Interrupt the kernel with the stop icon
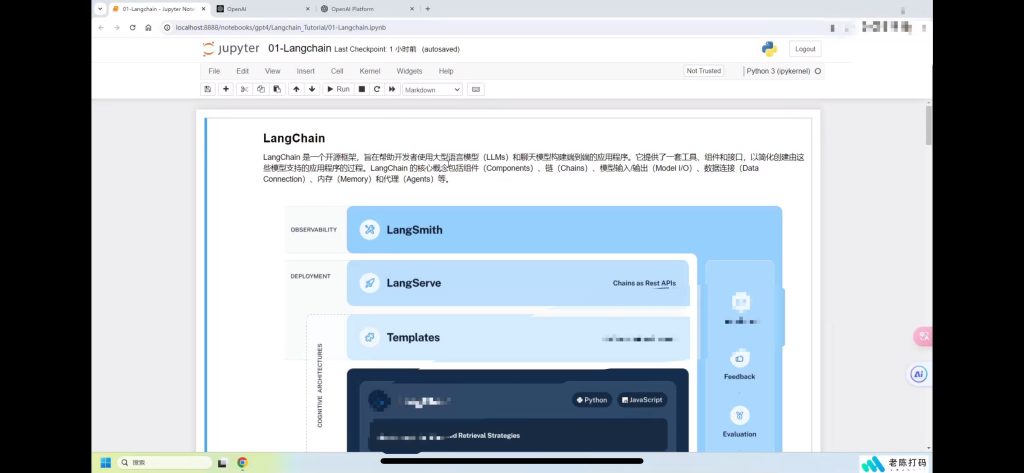The width and height of the screenshot is (1024, 473). click(x=362, y=90)
